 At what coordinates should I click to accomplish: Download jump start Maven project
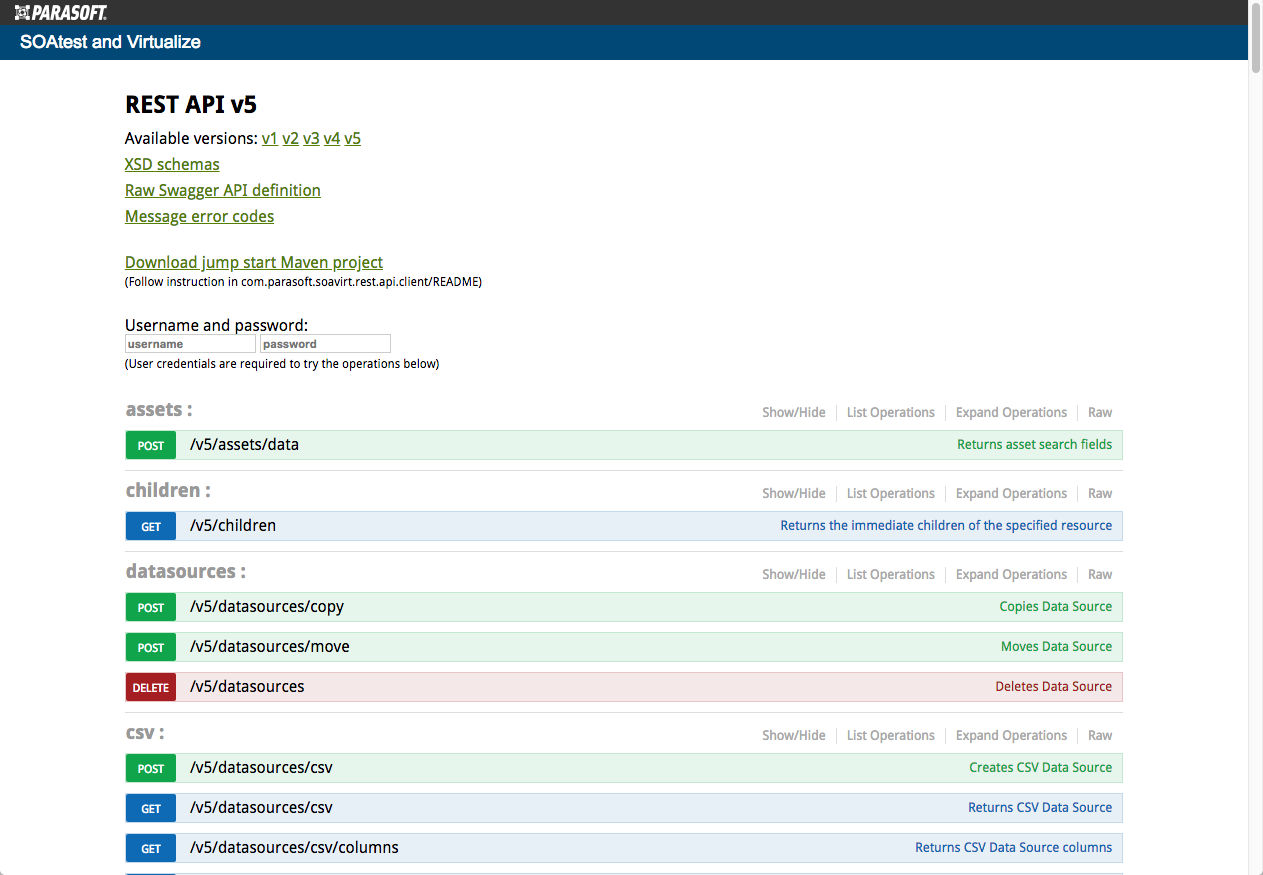254,263
